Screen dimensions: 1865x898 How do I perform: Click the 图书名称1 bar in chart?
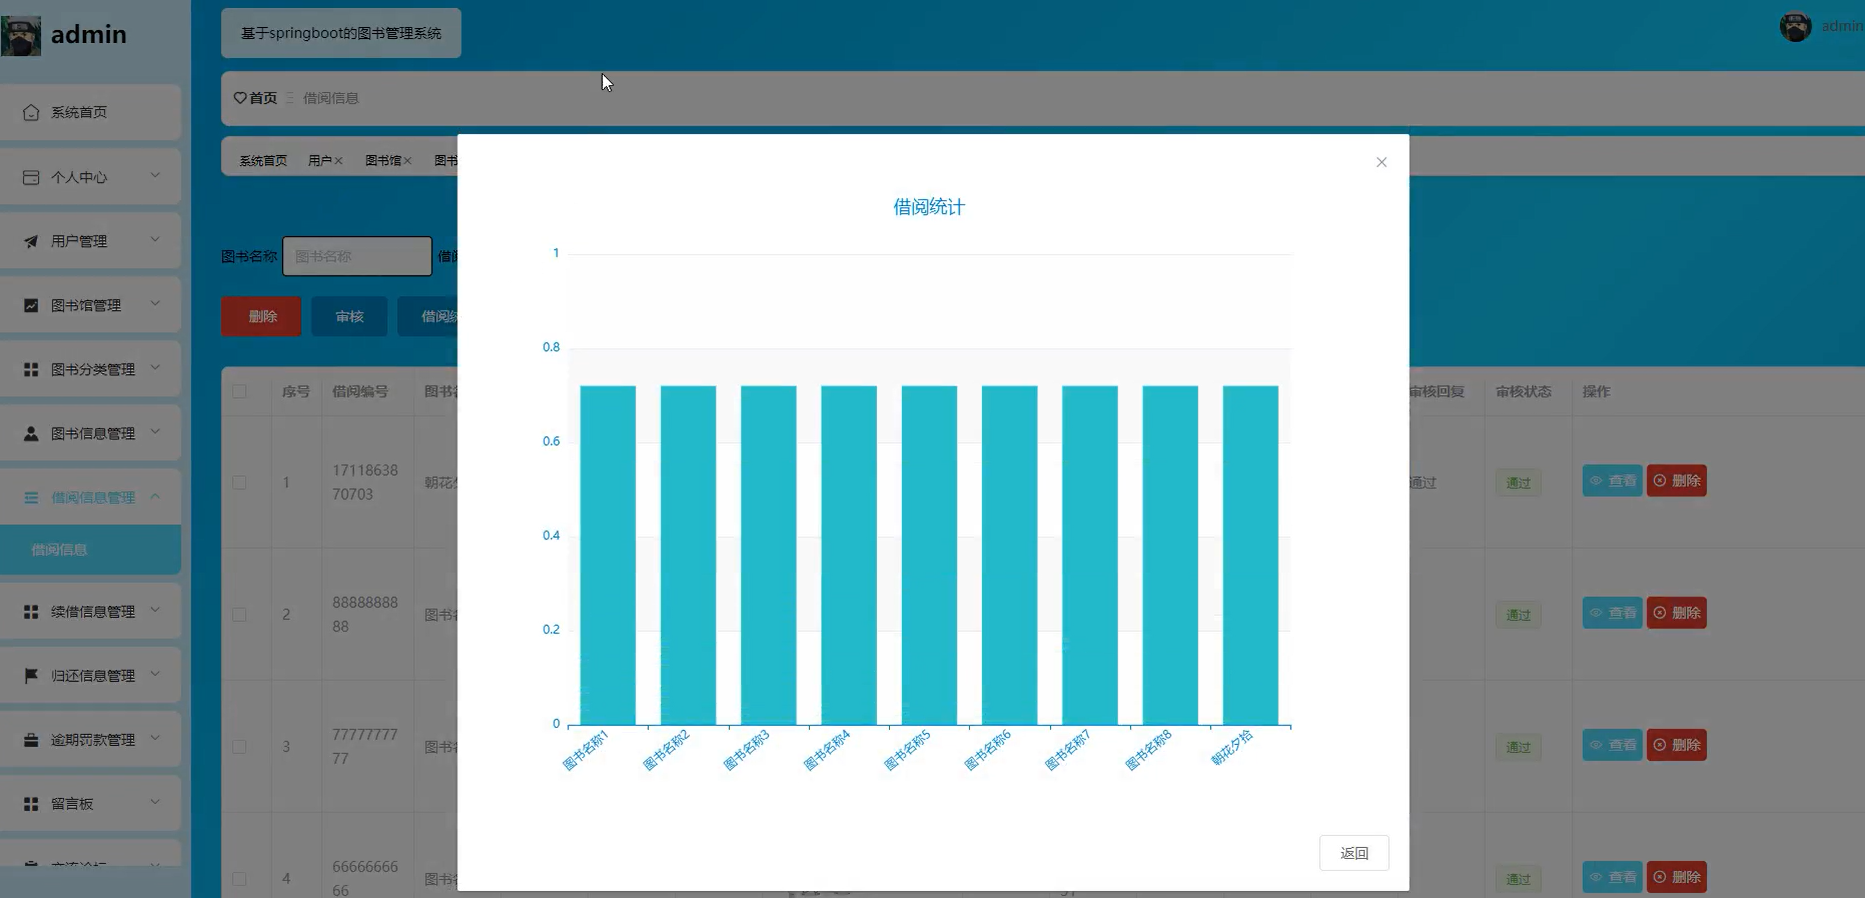[x=608, y=555]
